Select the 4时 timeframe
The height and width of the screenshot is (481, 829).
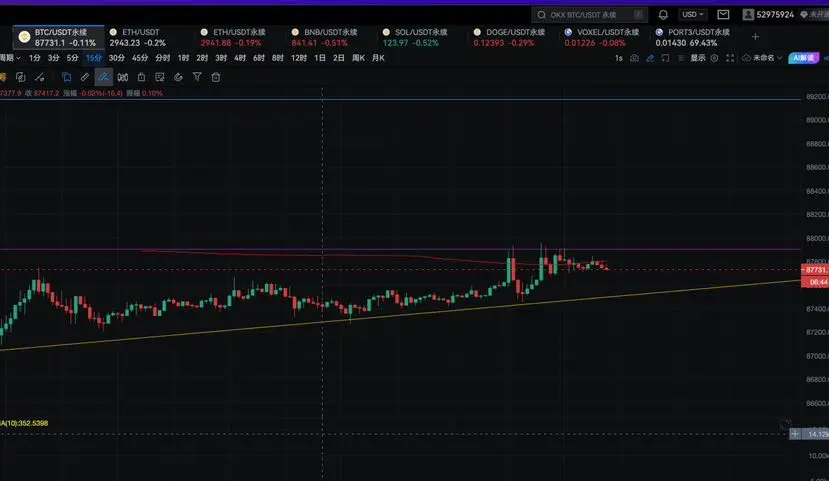coord(240,58)
